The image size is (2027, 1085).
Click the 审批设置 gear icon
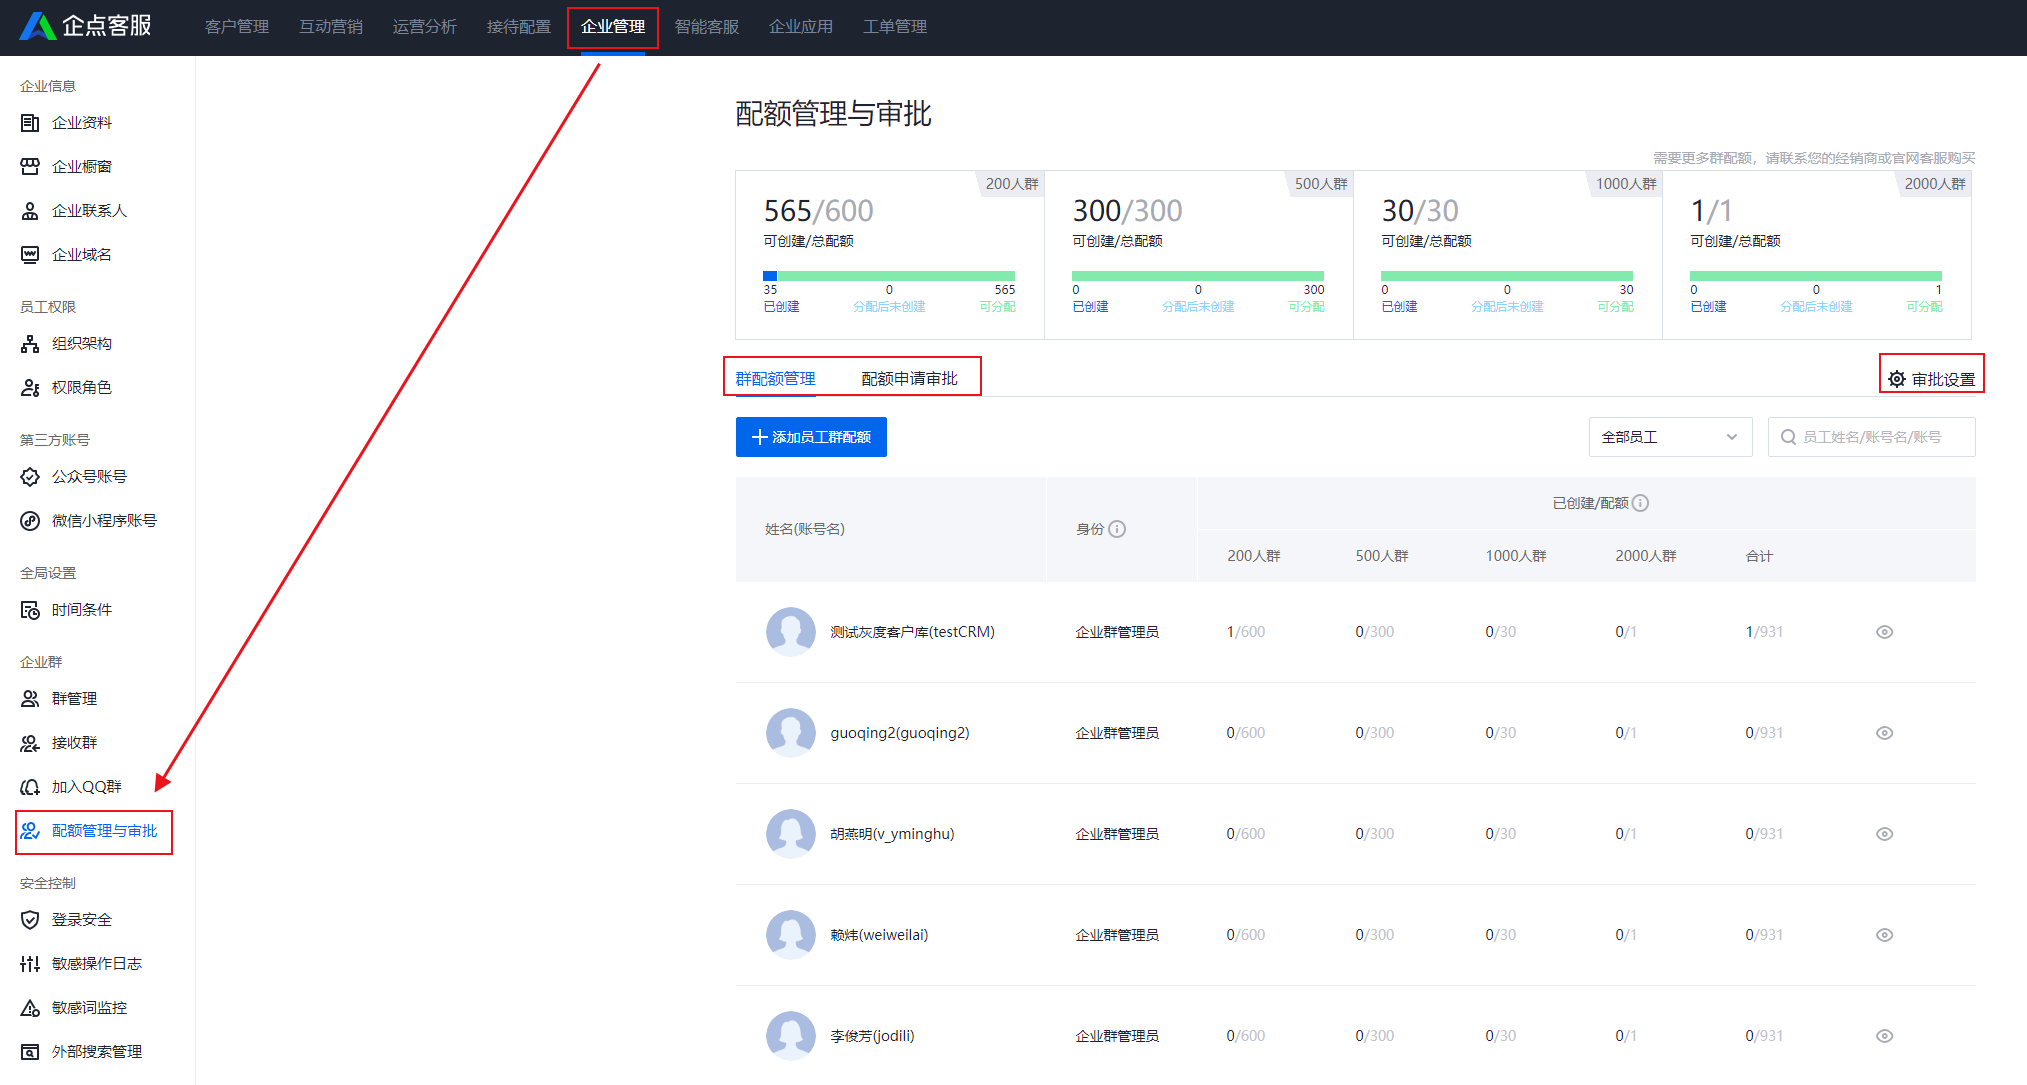click(x=1896, y=379)
